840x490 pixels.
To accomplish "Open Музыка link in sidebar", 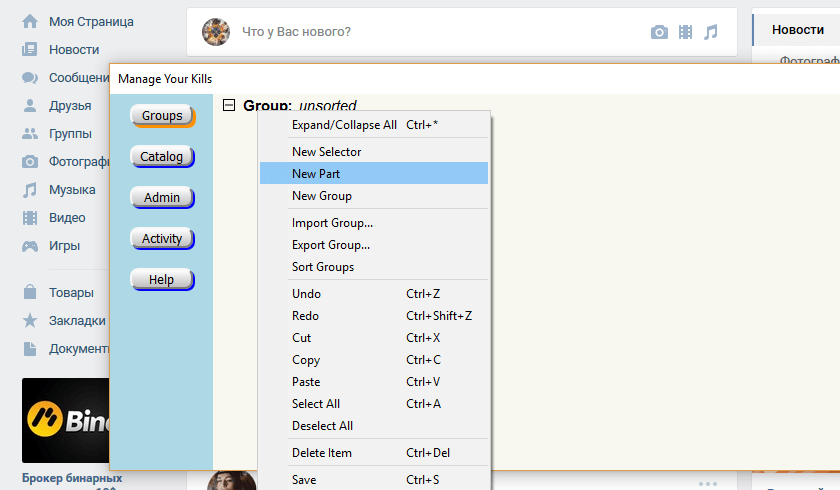I will point(72,190).
